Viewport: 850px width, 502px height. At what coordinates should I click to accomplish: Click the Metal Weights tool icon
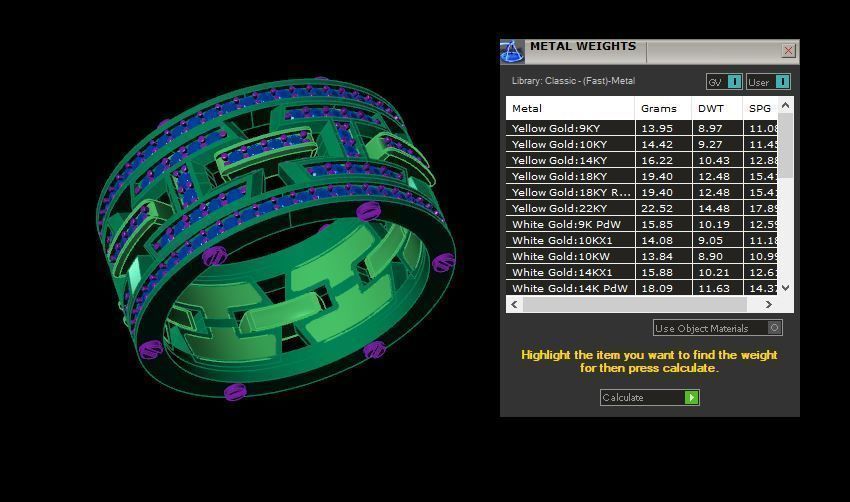click(512, 52)
